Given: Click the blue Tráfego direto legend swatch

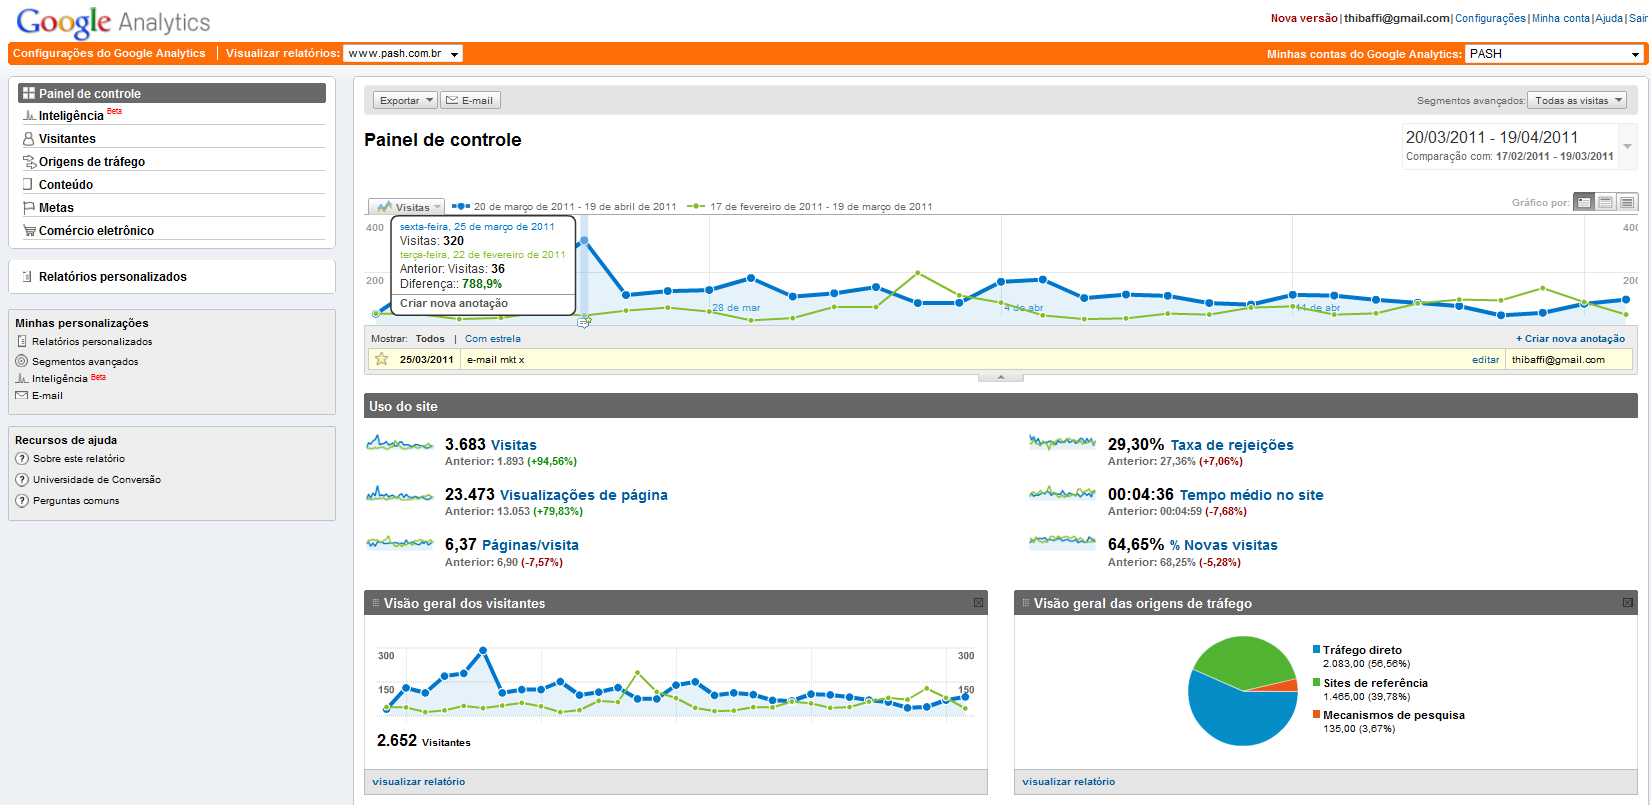Looking at the screenshot, I should [1317, 650].
